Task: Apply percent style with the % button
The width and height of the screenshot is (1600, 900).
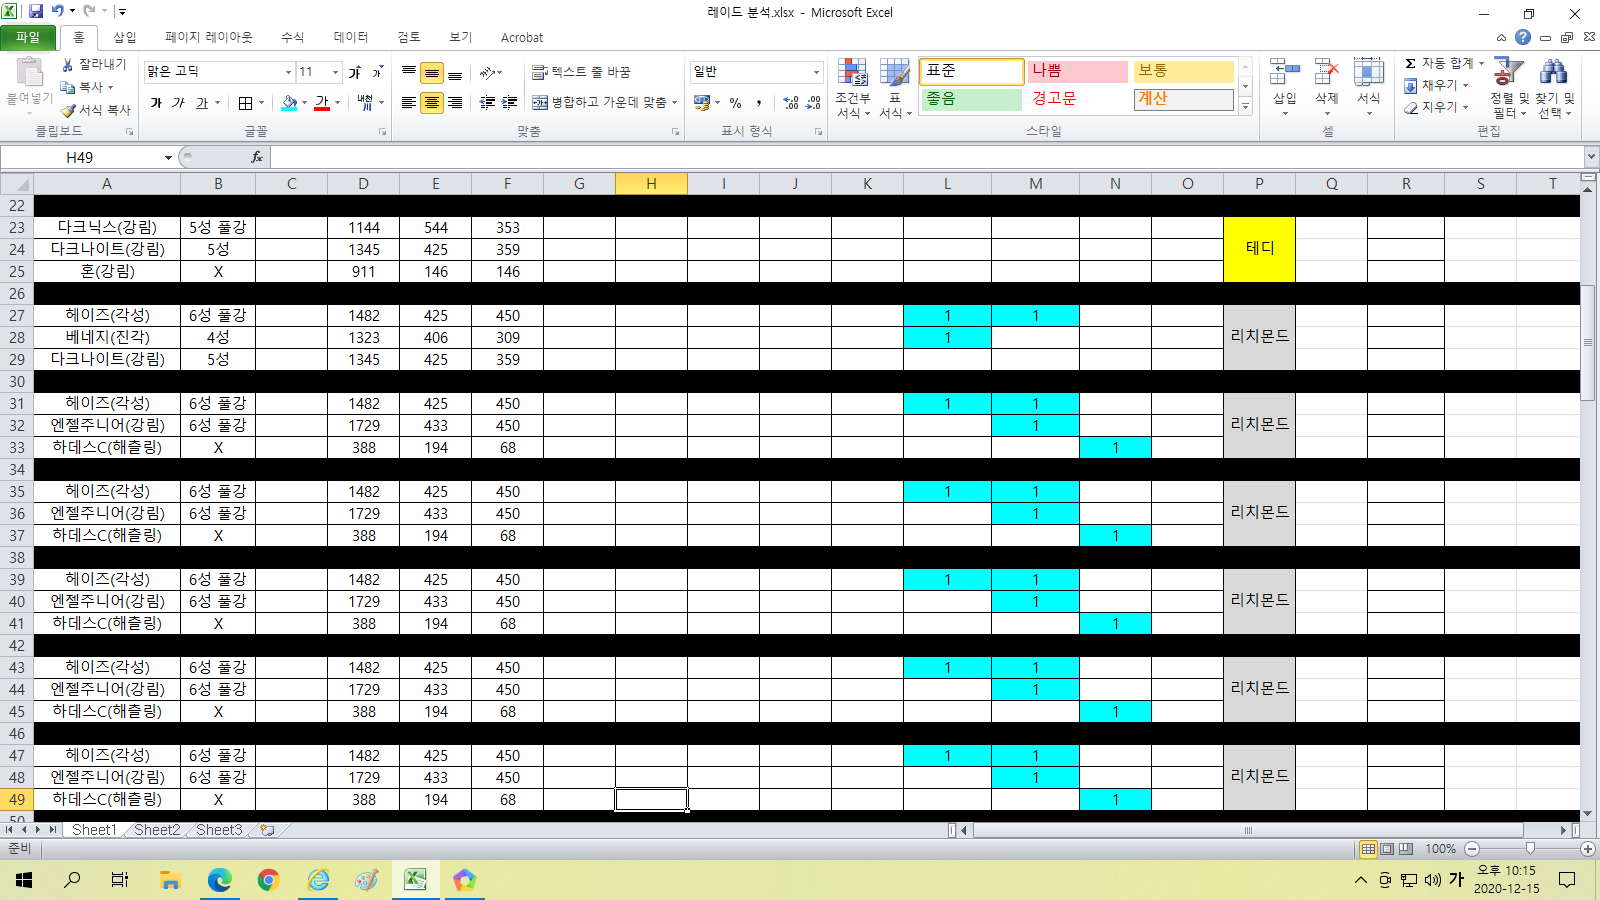Action: (735, 103)
